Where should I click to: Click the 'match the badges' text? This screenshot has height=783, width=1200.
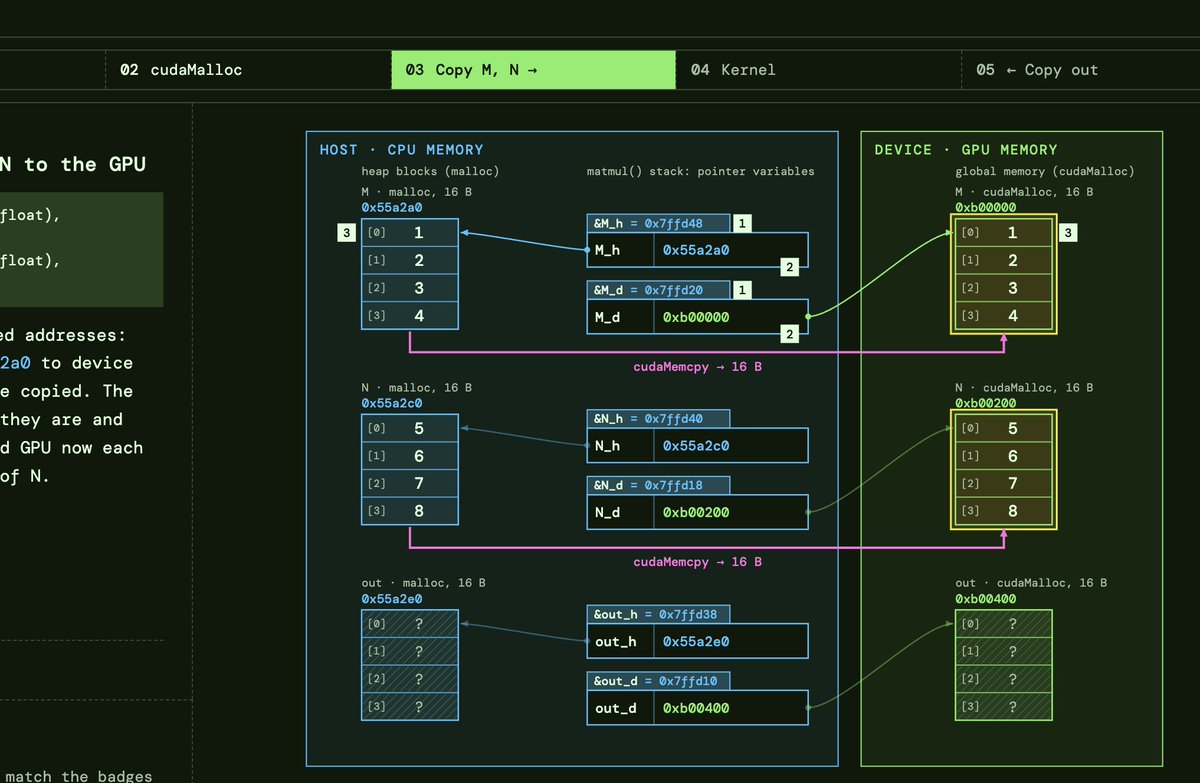(x=77, y=775)
